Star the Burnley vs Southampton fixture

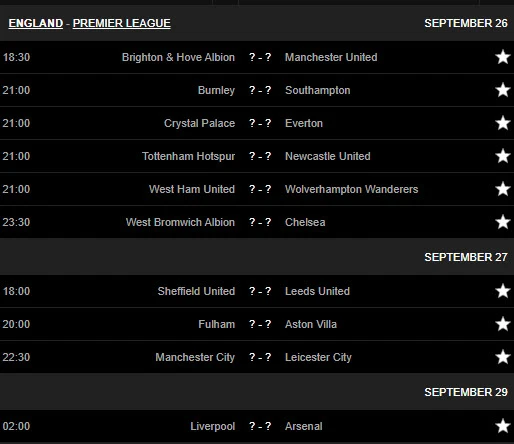[x=503, y=90]
